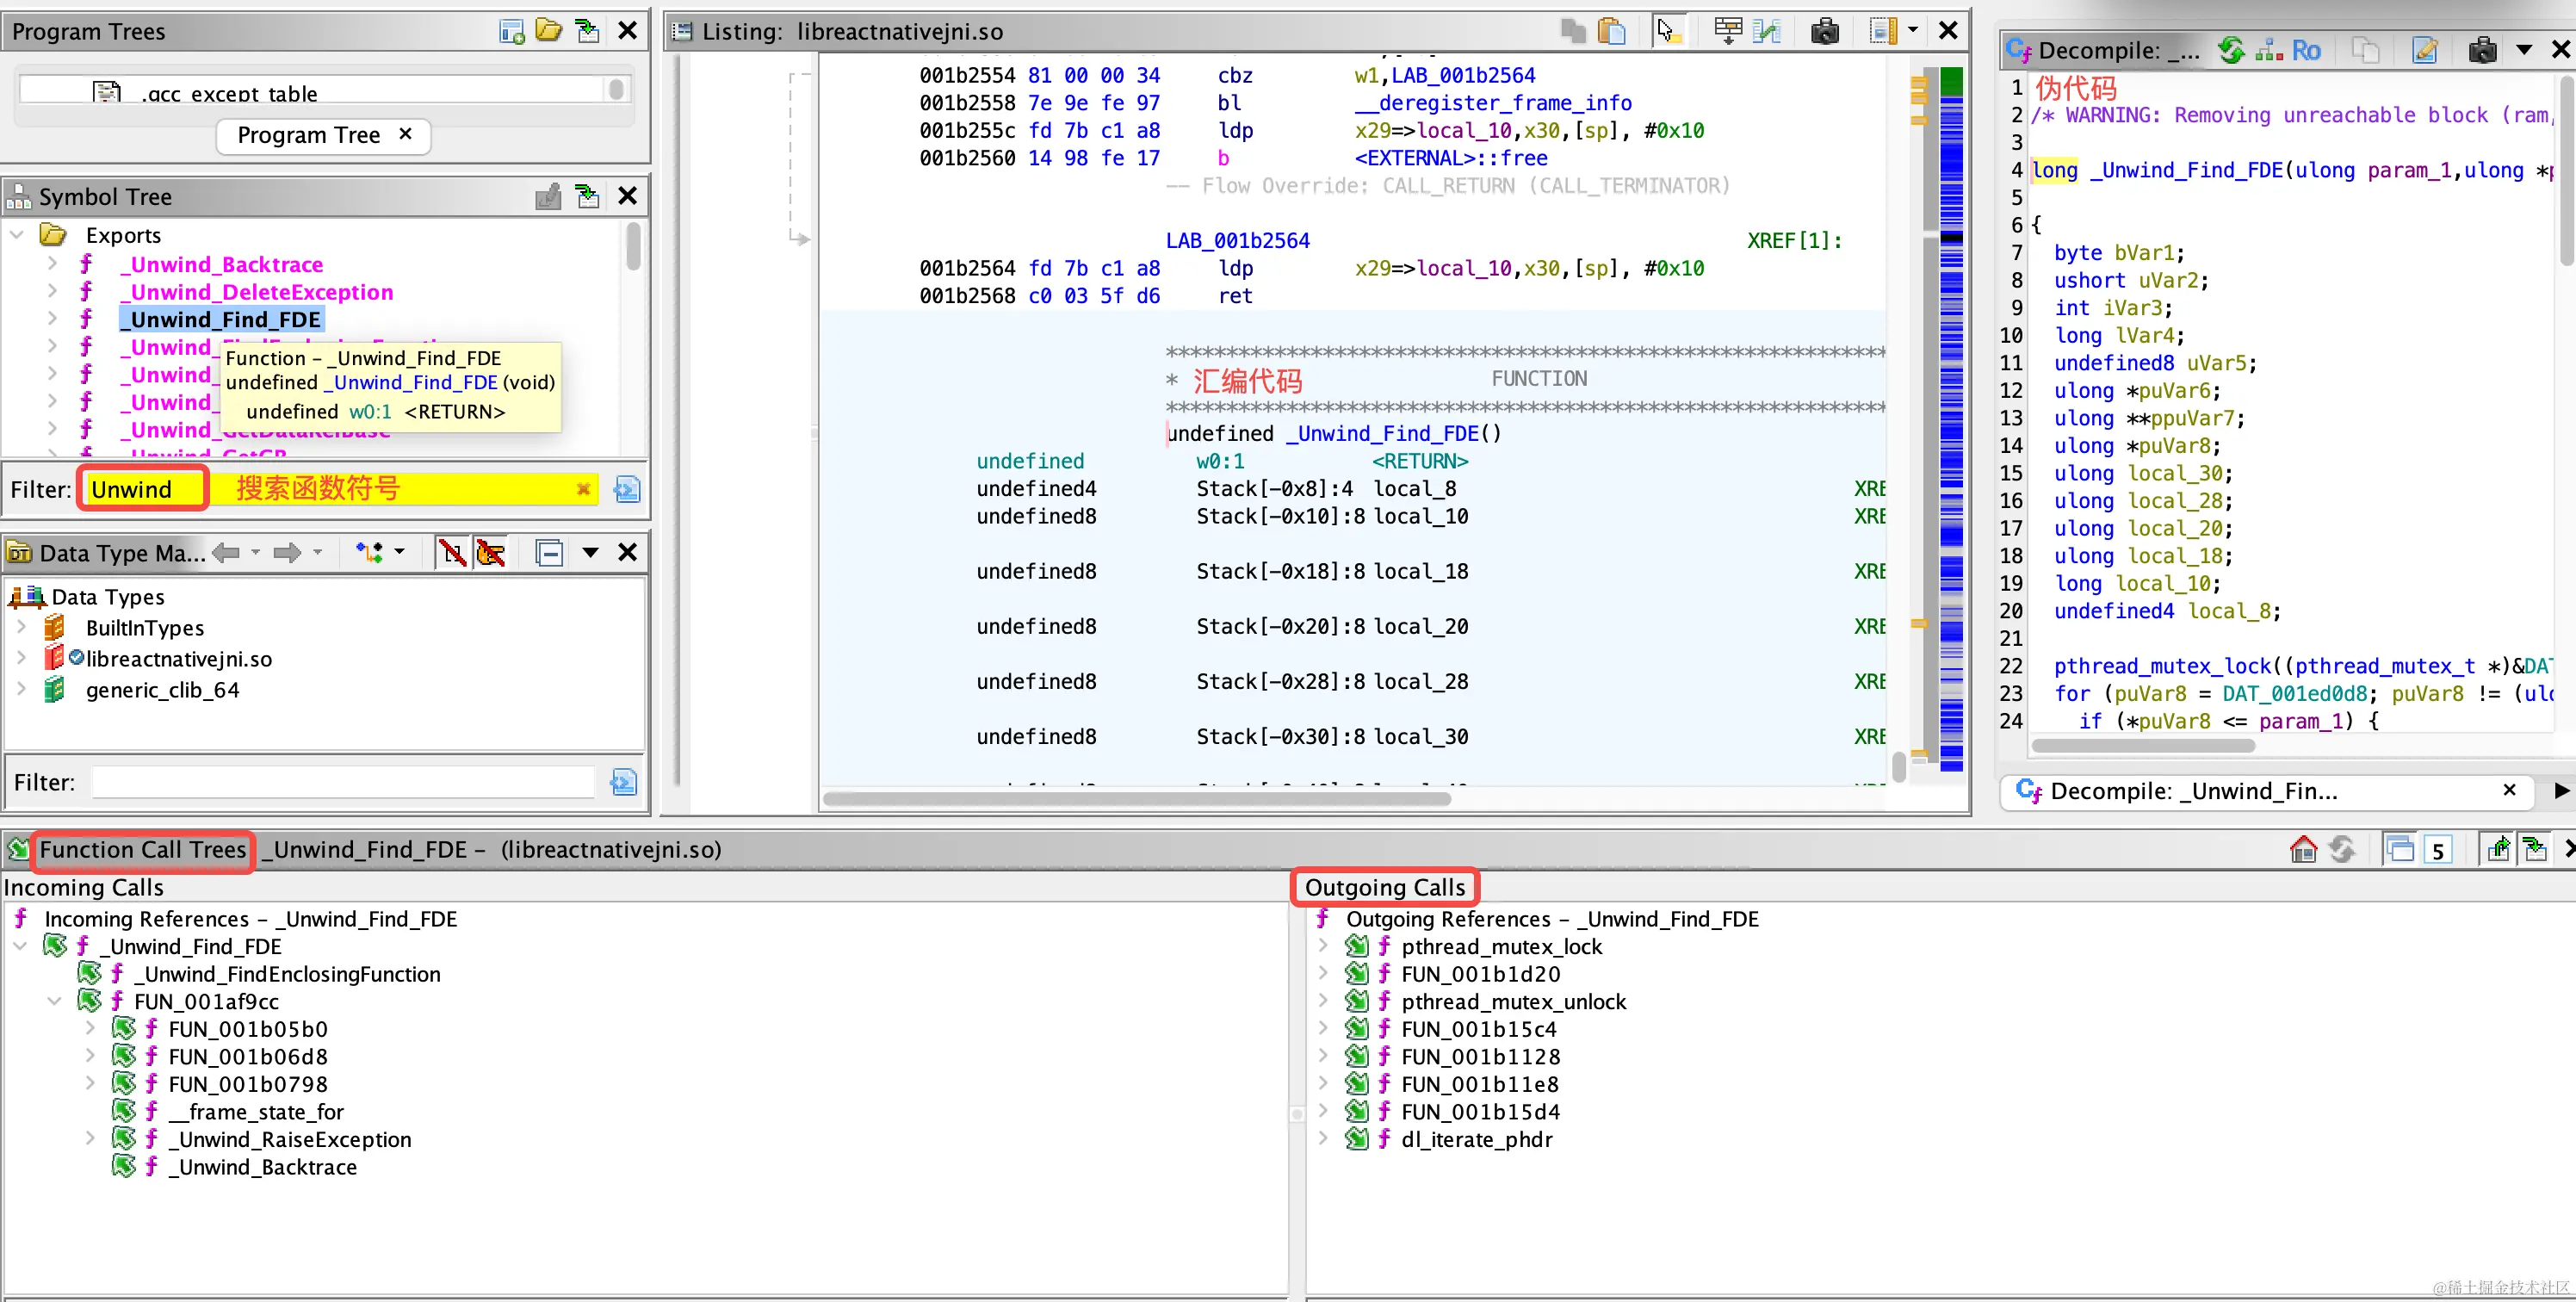Viewport: 2576px width, 1302px height.
Task: Click _Unwind_Find_FDE function name in decompiled code
Action: (x=2186, y=170)
